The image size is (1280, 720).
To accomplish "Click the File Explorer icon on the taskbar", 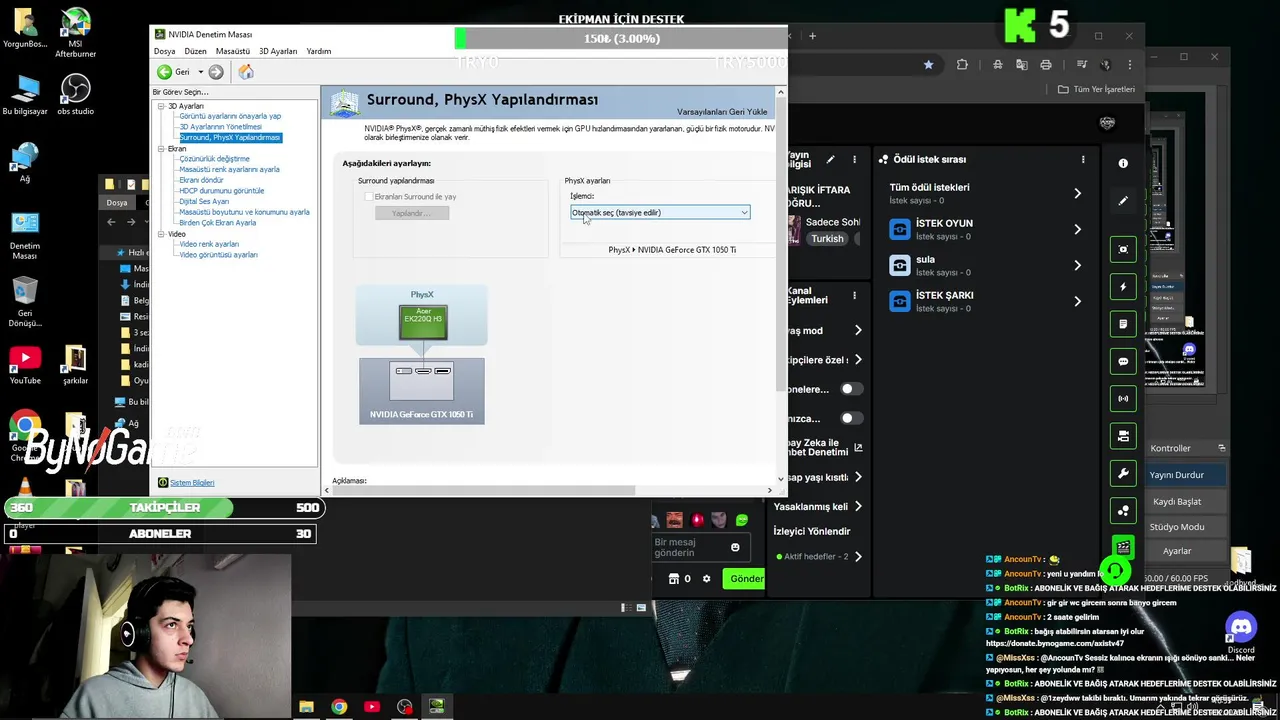I will 306,707.
